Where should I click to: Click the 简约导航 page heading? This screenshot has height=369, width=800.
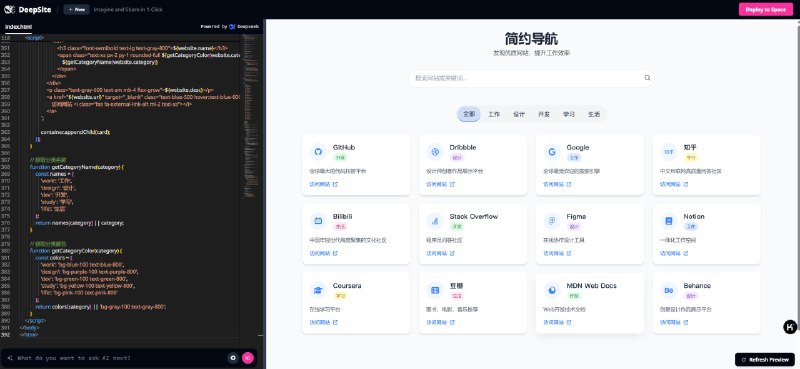click(x=531, y=39)
